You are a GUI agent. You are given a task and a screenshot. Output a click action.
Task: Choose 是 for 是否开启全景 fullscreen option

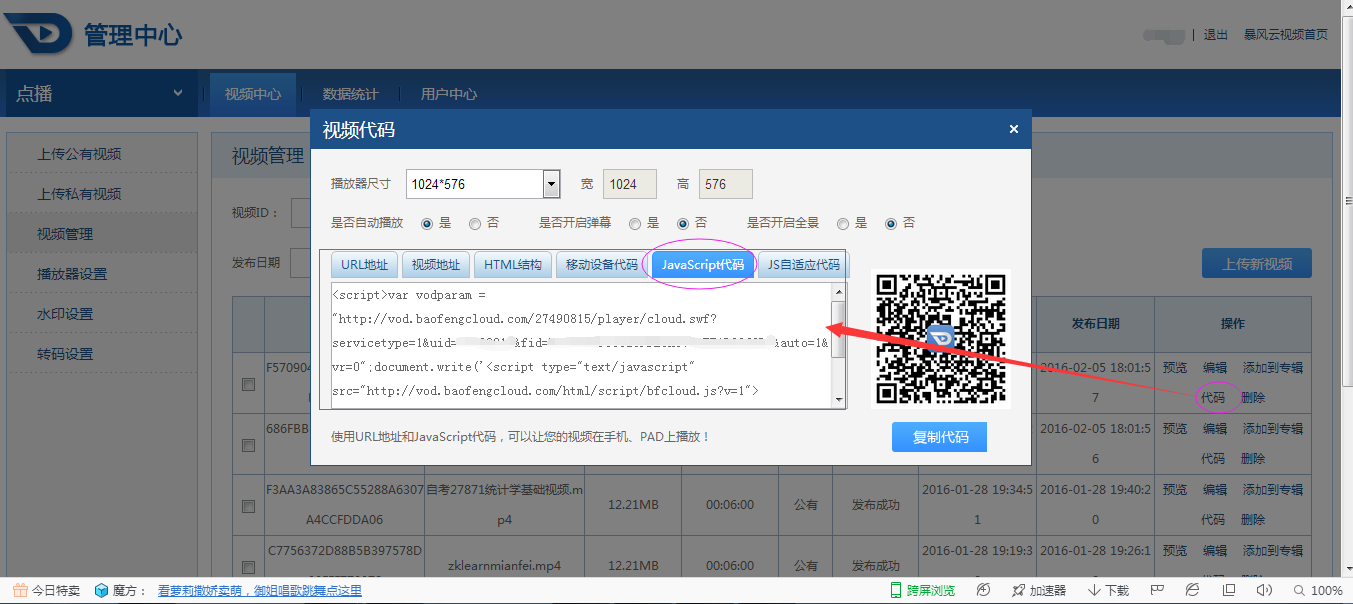[843, 223]
